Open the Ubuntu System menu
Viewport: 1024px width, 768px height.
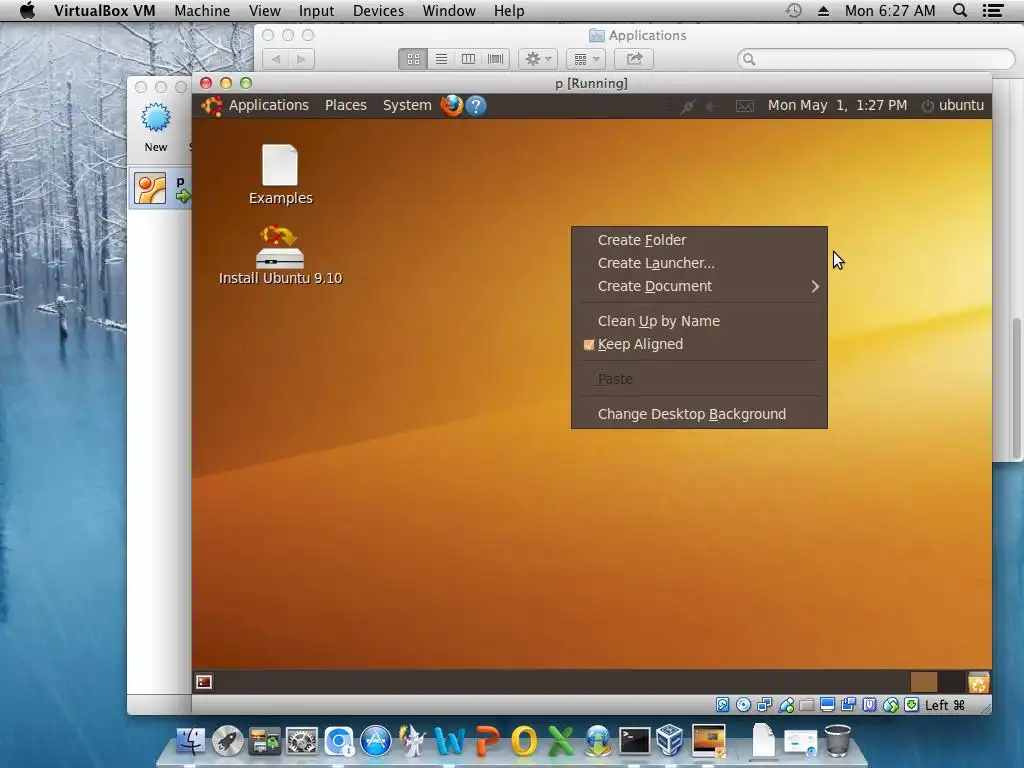pos(407,105)
